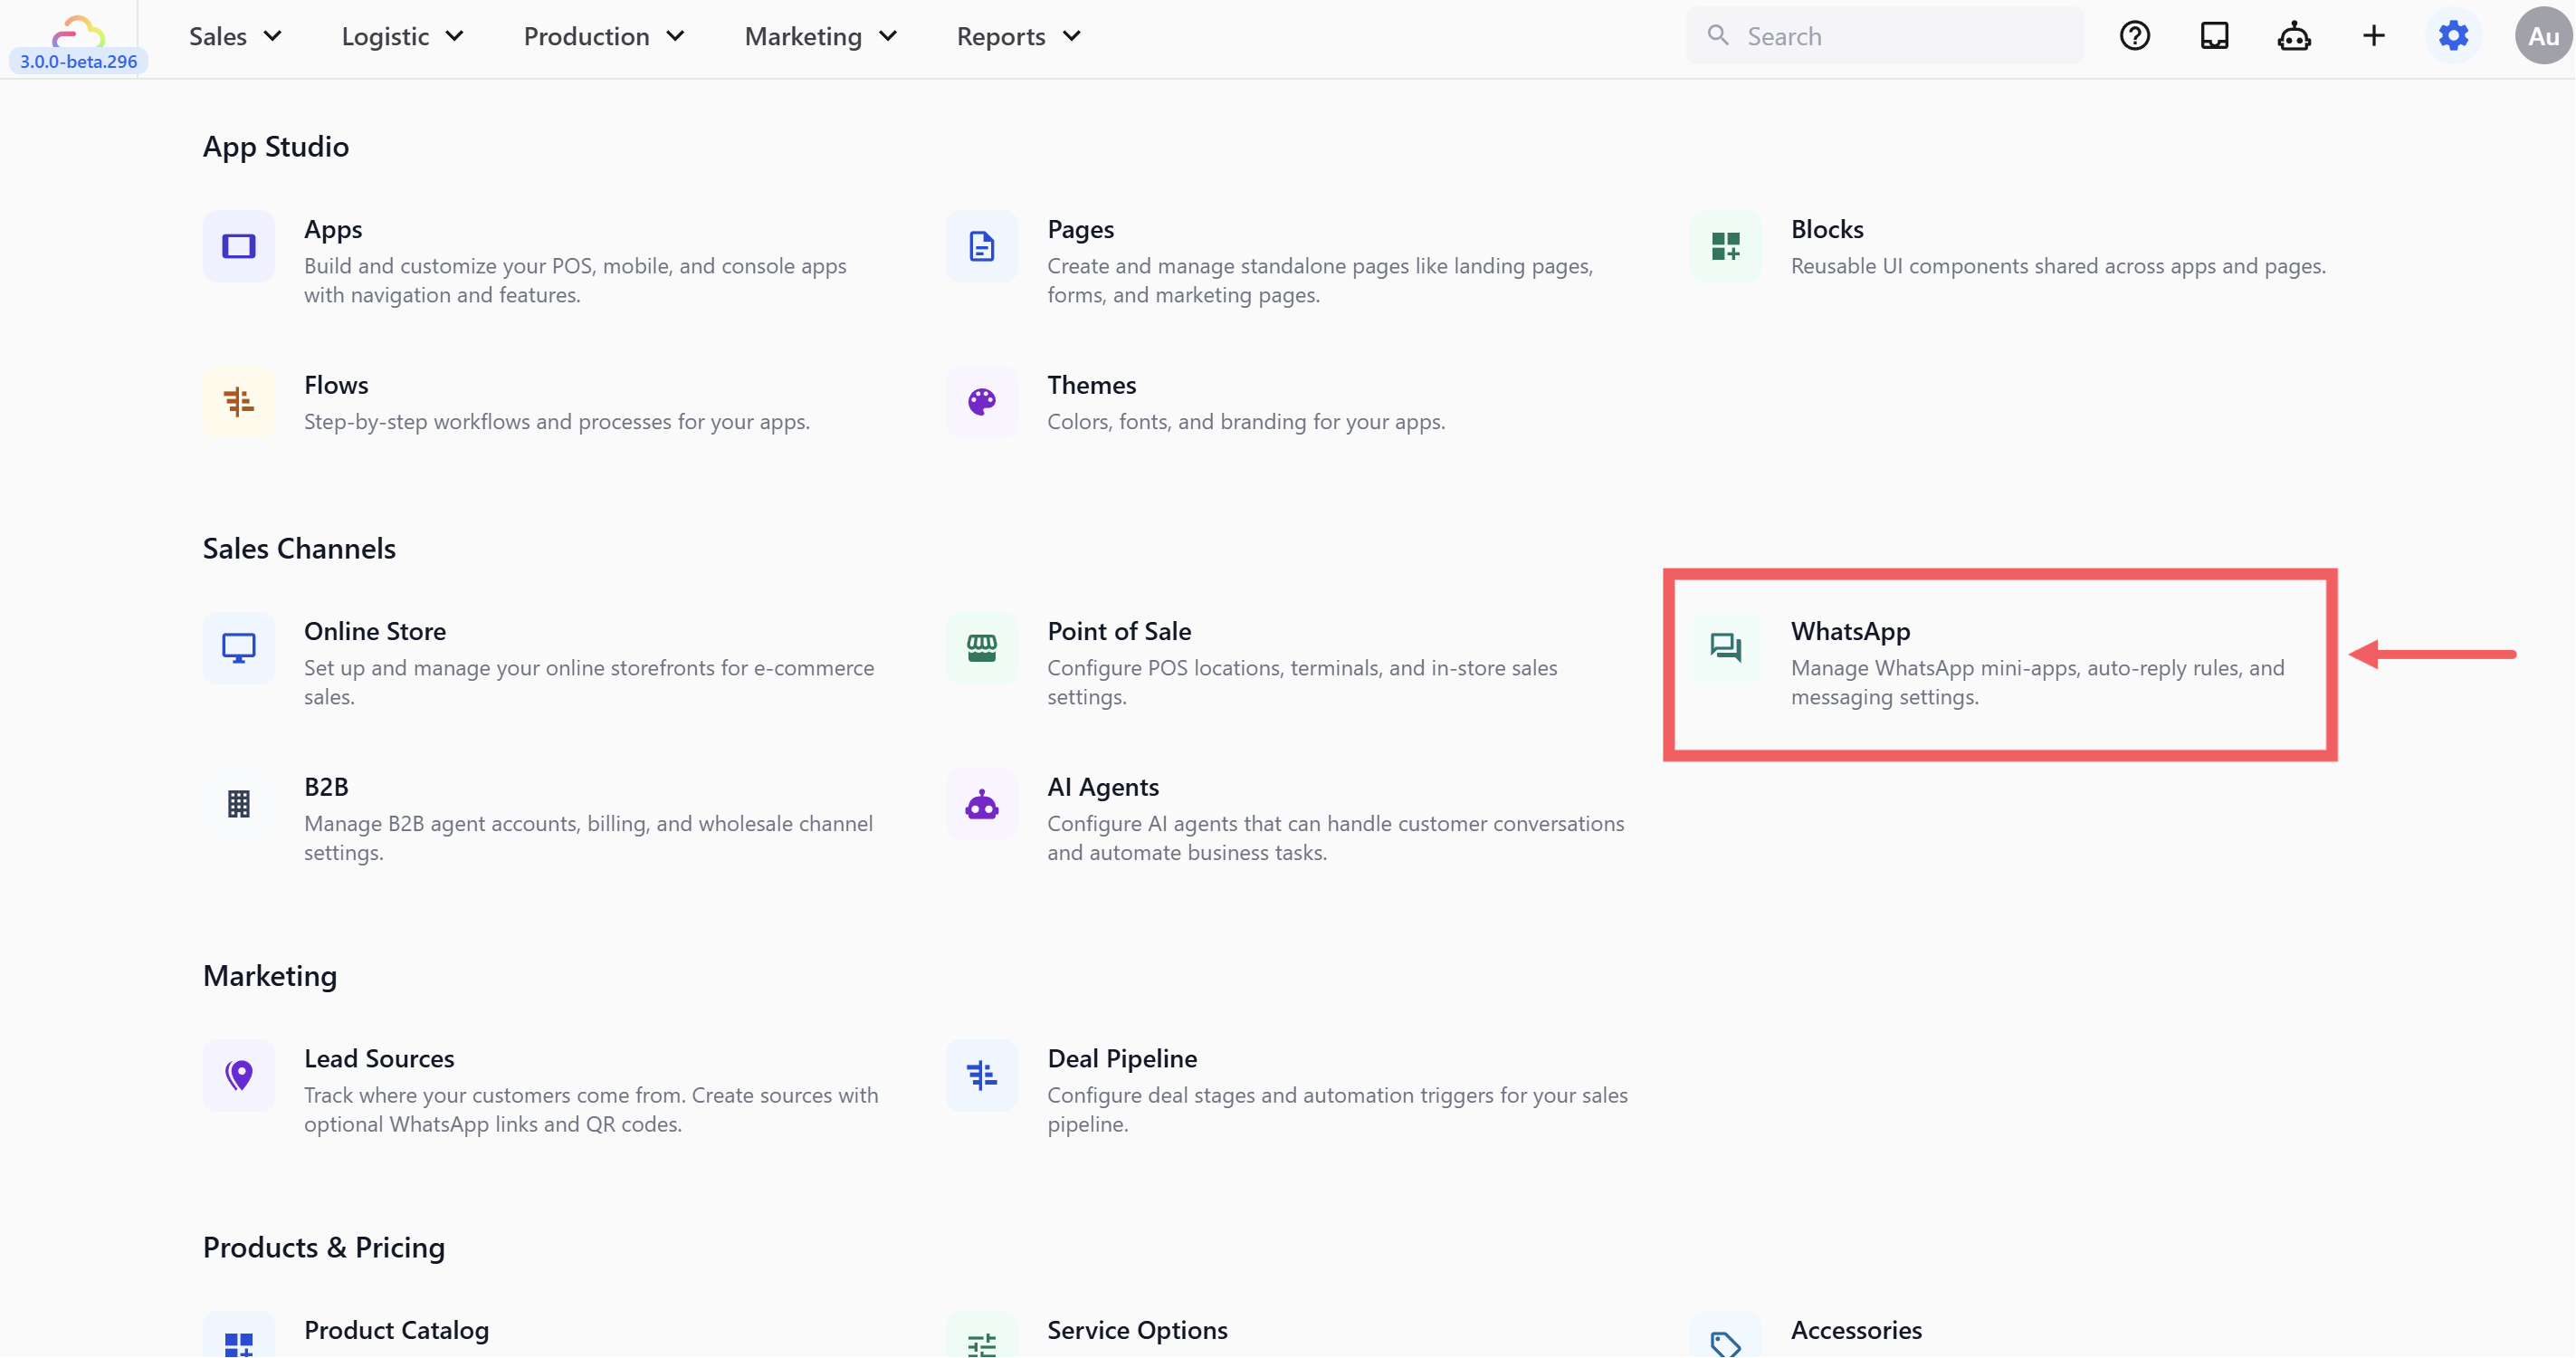
Task: Expand the Logistic dropdown menu
Action: pyautogui.click(x=402, y=37)
